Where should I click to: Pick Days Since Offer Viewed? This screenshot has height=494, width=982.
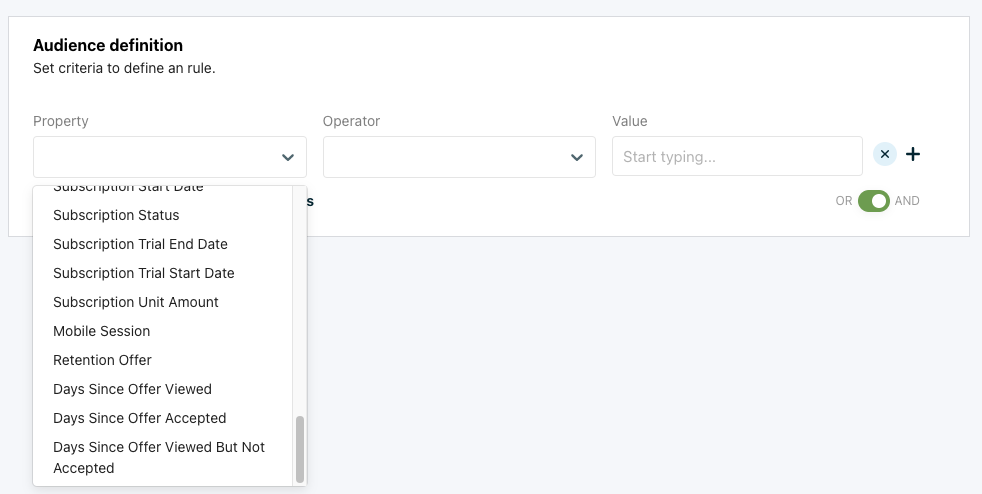click(132, 389)
